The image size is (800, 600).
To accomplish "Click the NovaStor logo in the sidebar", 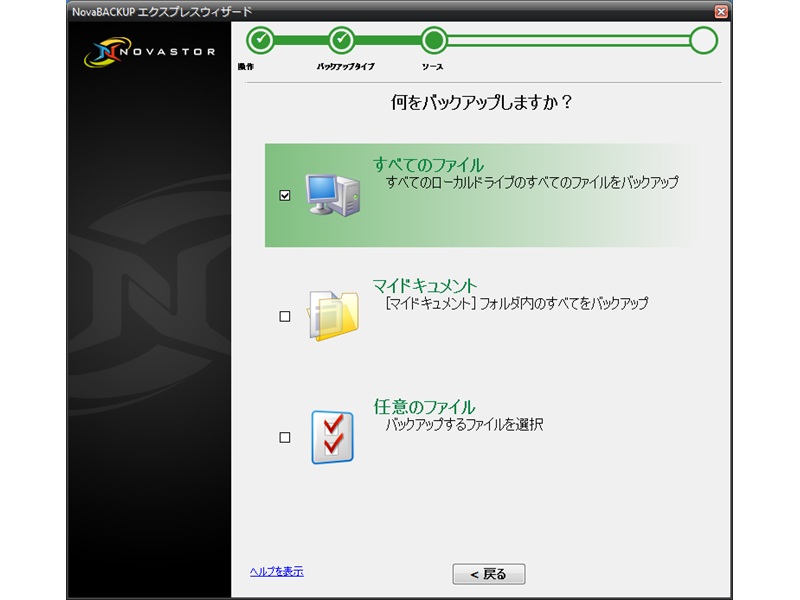I will pos(149,52).
